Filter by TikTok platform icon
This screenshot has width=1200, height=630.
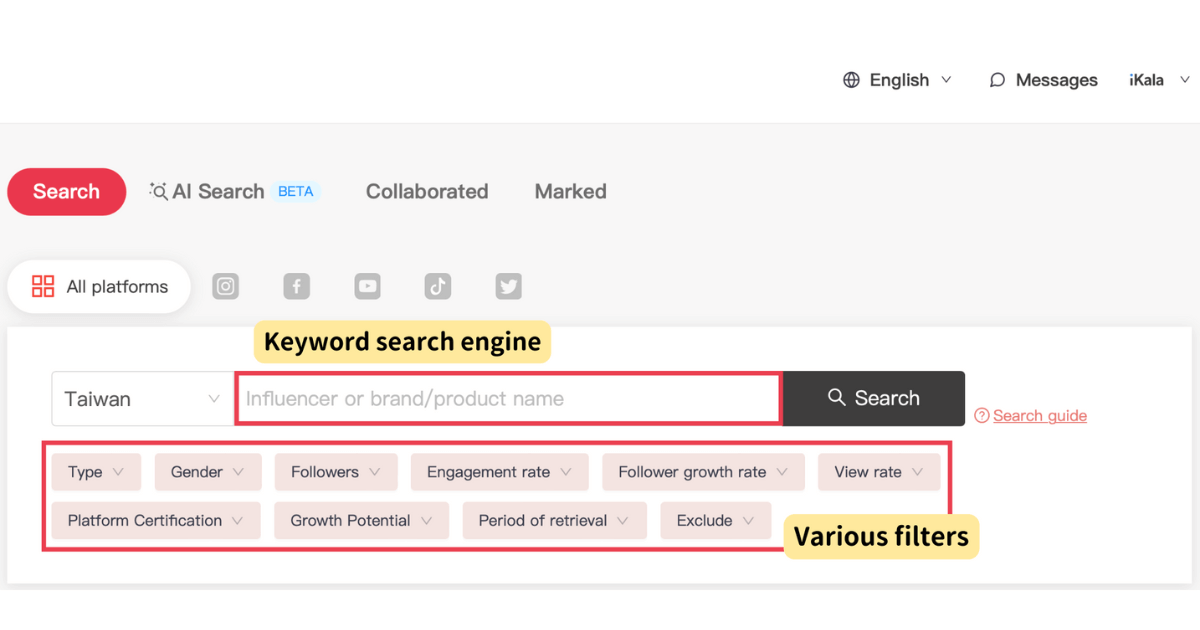438,287
